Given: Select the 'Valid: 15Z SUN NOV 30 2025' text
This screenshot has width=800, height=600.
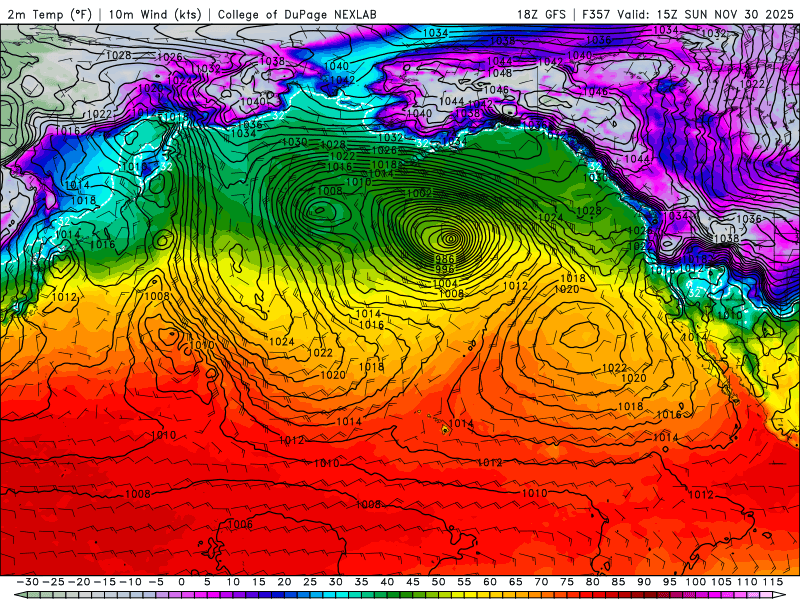Looking at the screenshot, I should click(705, 14).
